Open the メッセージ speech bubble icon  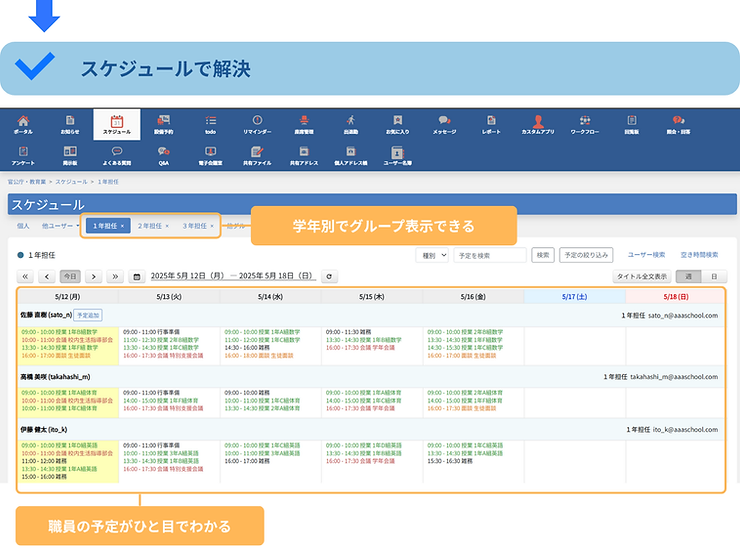coord(444,123)
